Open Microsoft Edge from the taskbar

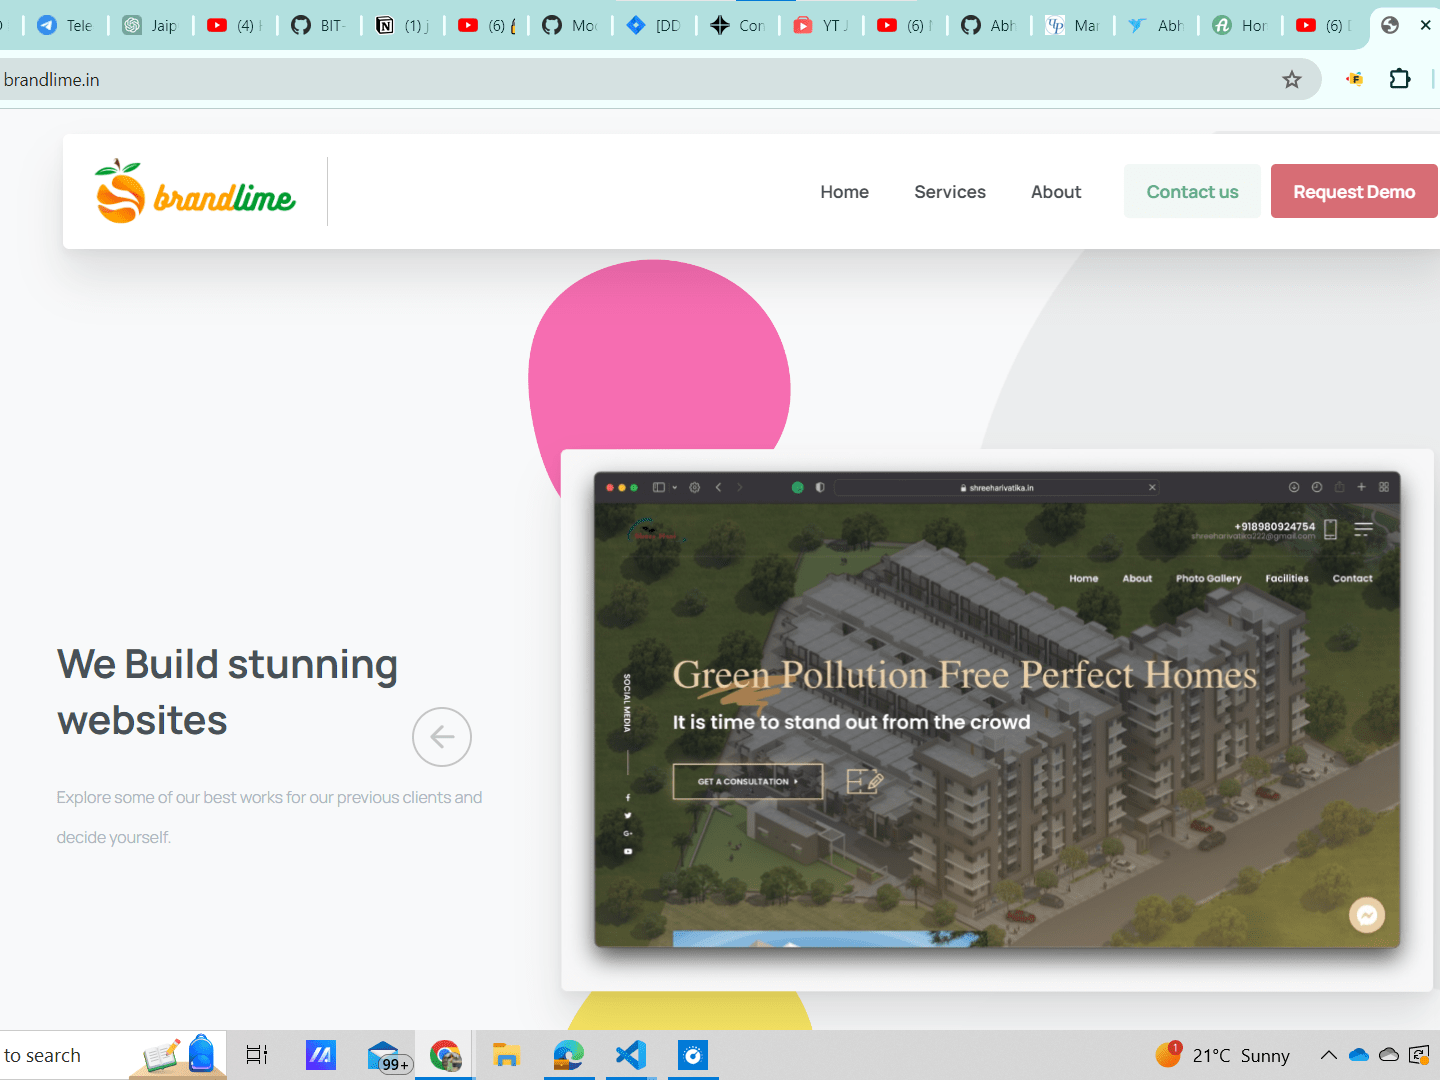(x=568, y=1055)
